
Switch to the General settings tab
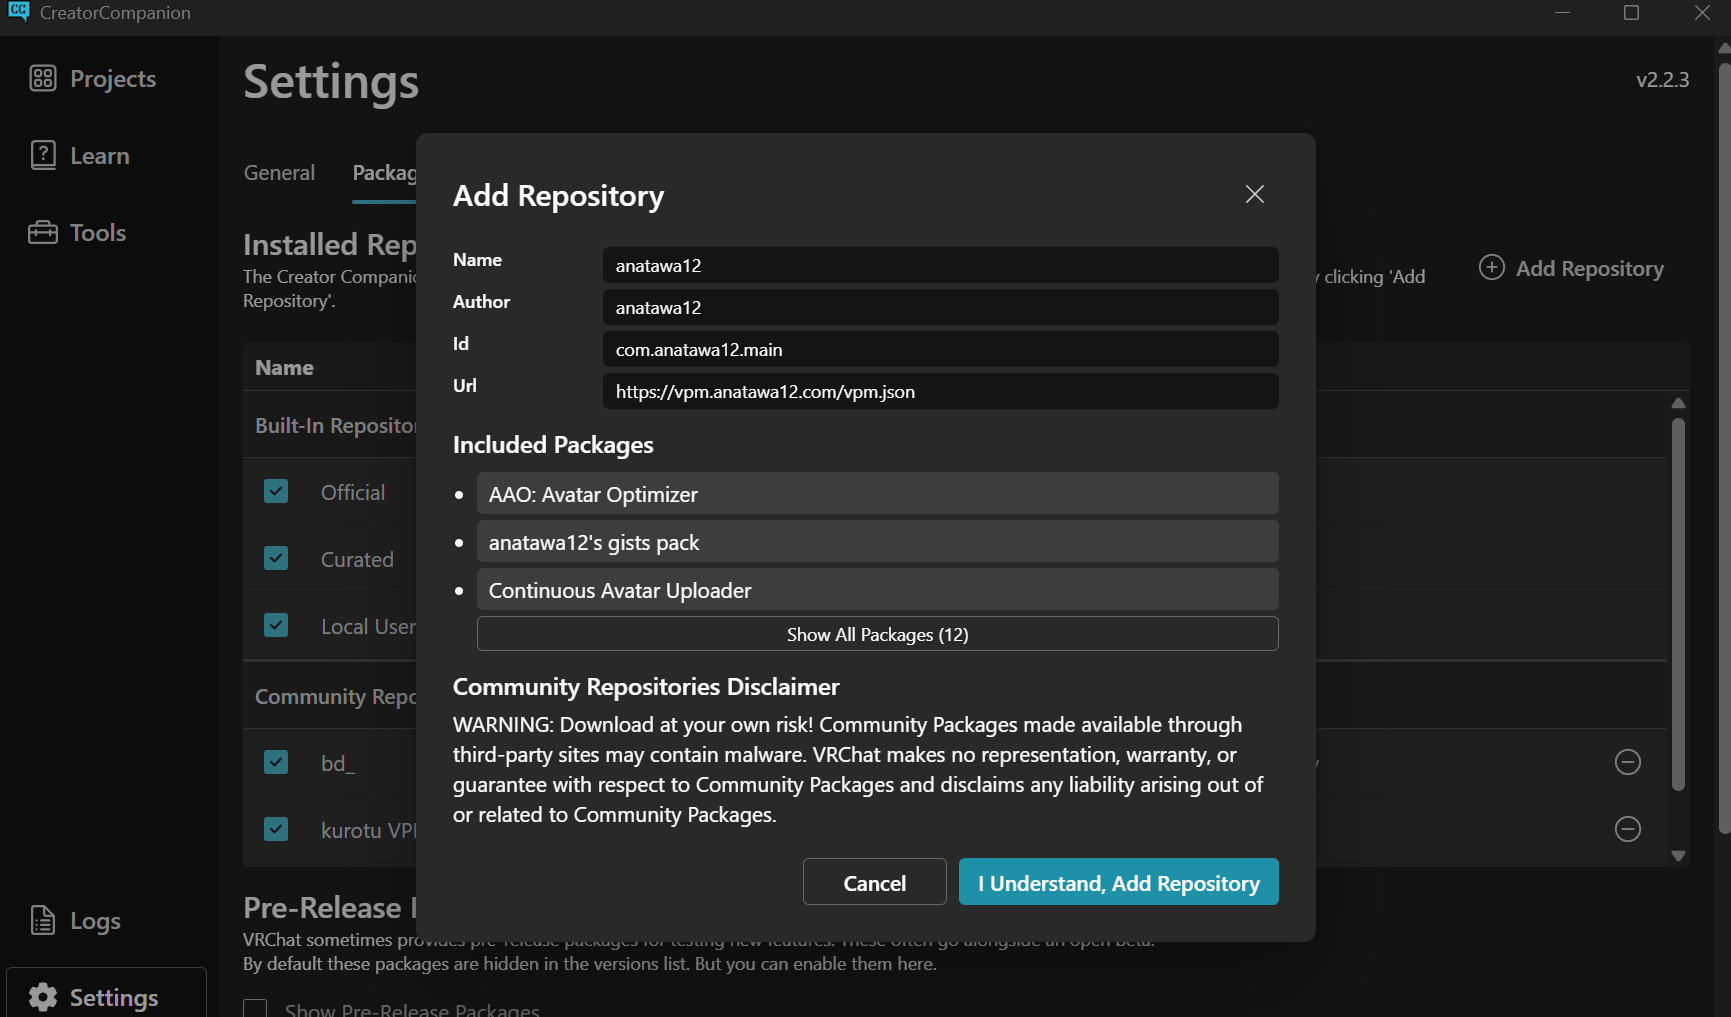coord(279,173)
